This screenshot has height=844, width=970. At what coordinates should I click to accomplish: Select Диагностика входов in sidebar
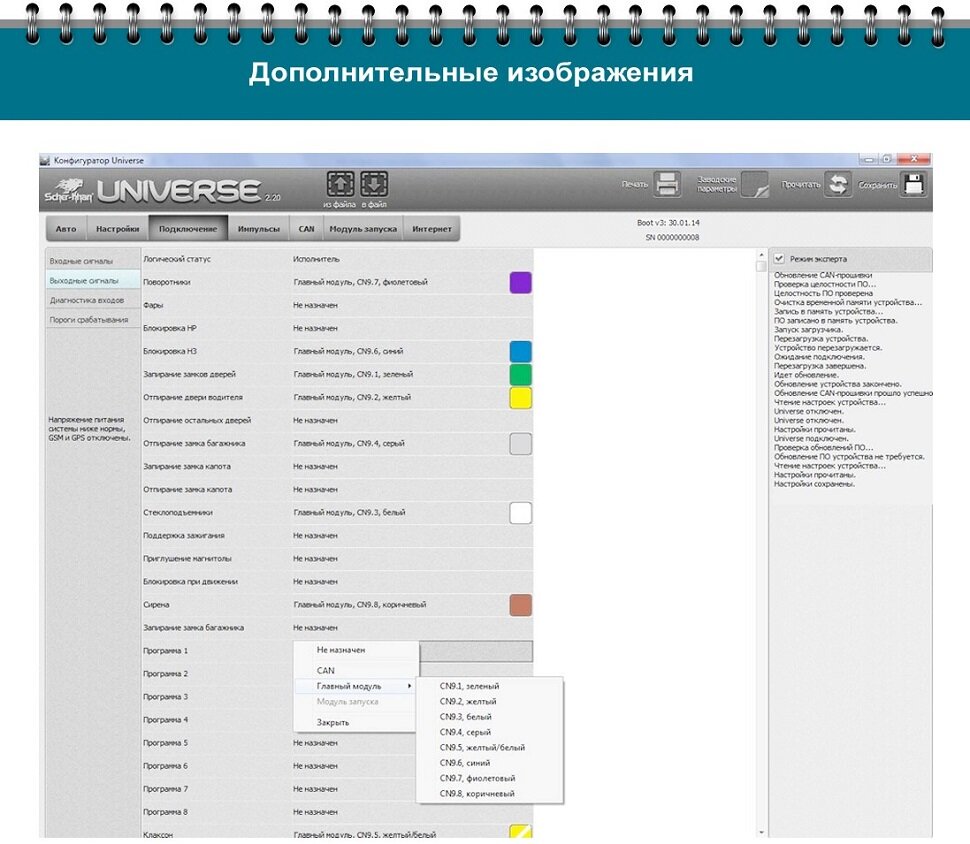93,301
